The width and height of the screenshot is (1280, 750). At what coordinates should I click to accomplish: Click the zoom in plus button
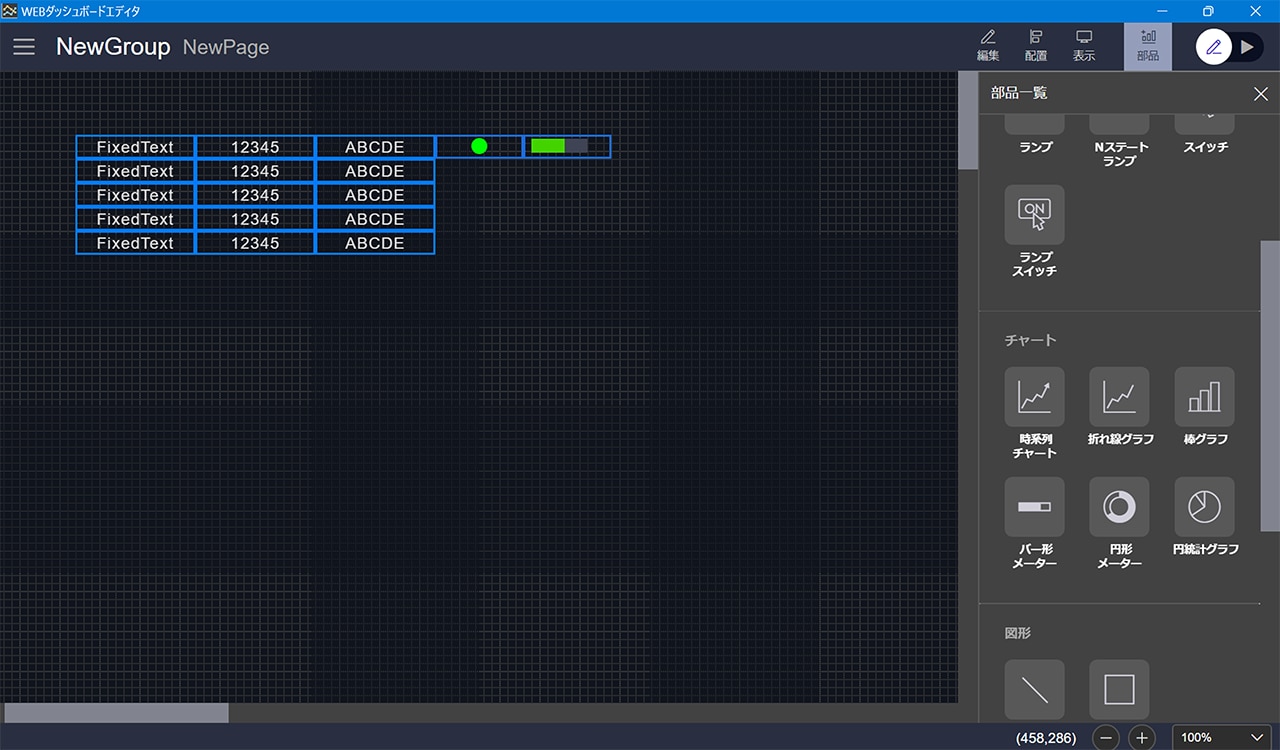click(1142, 738)
